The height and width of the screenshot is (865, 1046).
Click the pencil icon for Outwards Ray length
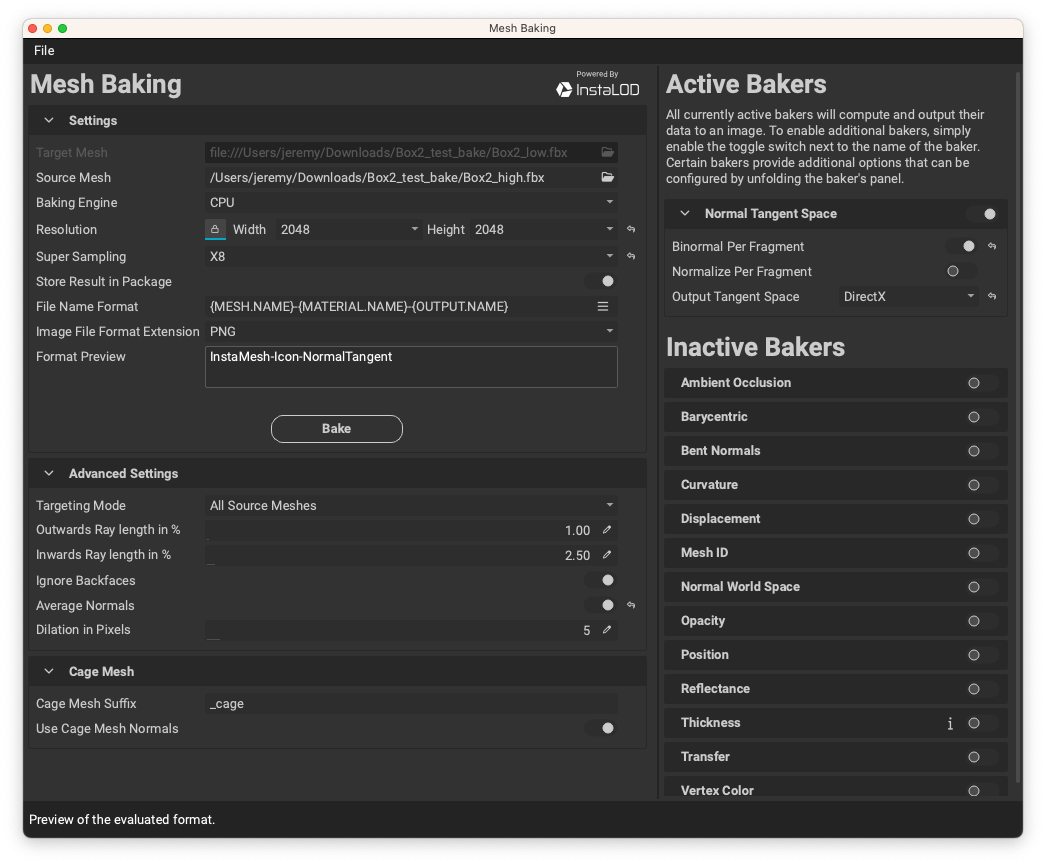(x=607, y=530)
